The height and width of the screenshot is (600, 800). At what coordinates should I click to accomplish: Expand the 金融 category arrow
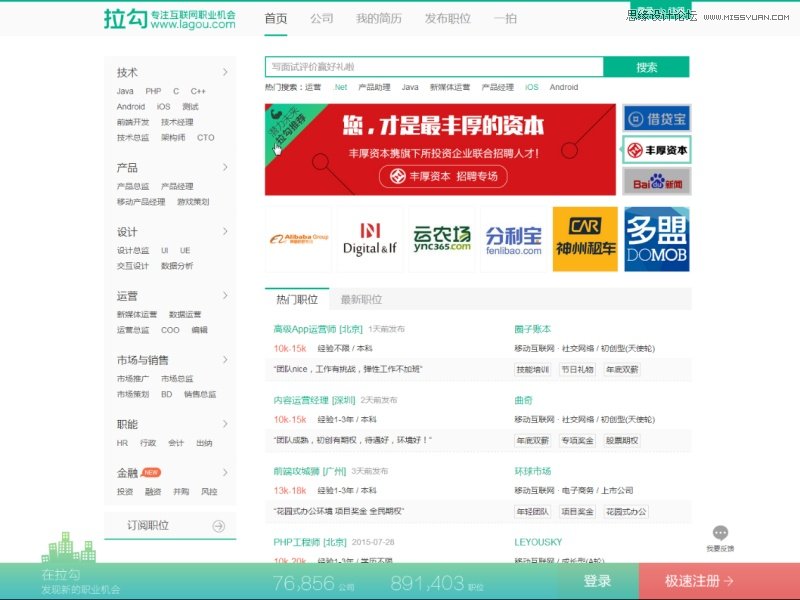coord(225,472)
